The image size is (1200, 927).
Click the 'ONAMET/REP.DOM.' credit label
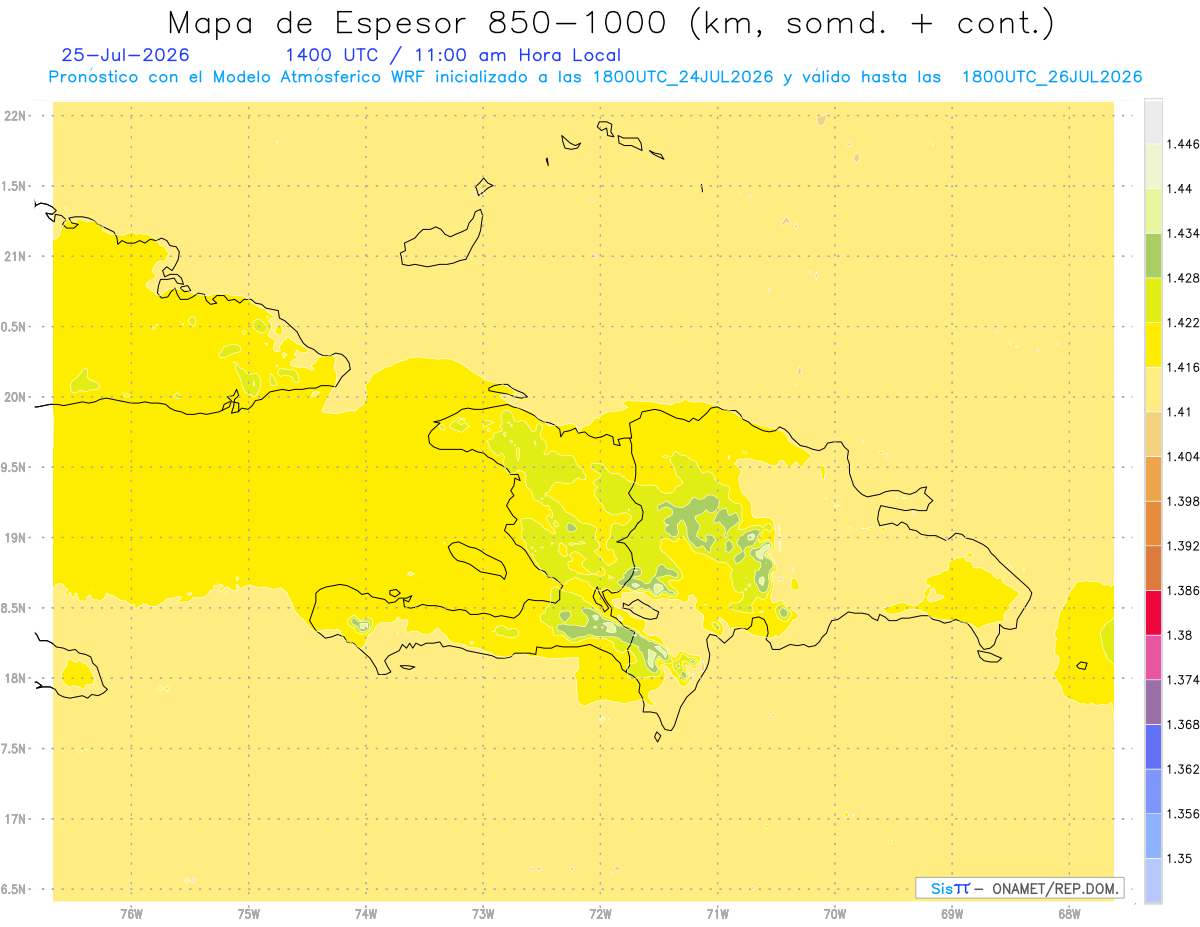coord(1056,888)
